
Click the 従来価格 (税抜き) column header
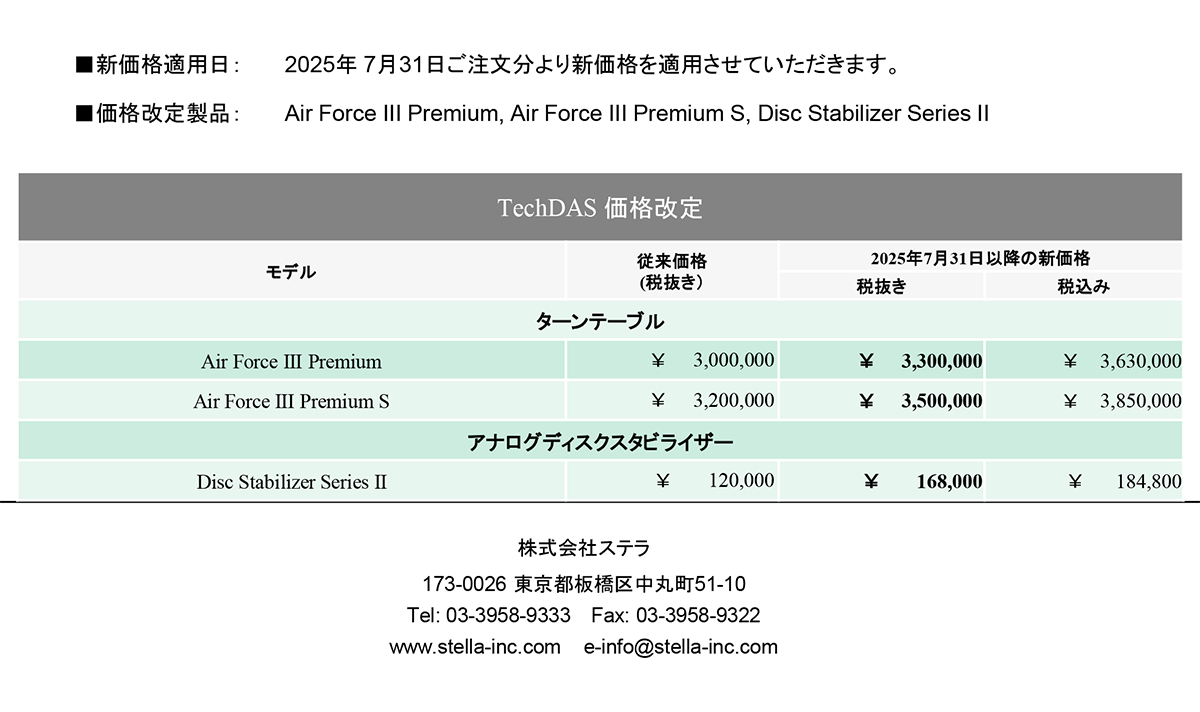[672, 271]
